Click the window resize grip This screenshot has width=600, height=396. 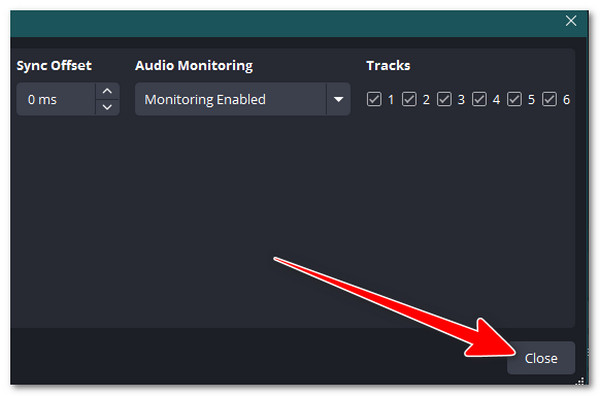pyautogui.click(x=580, y=381)
